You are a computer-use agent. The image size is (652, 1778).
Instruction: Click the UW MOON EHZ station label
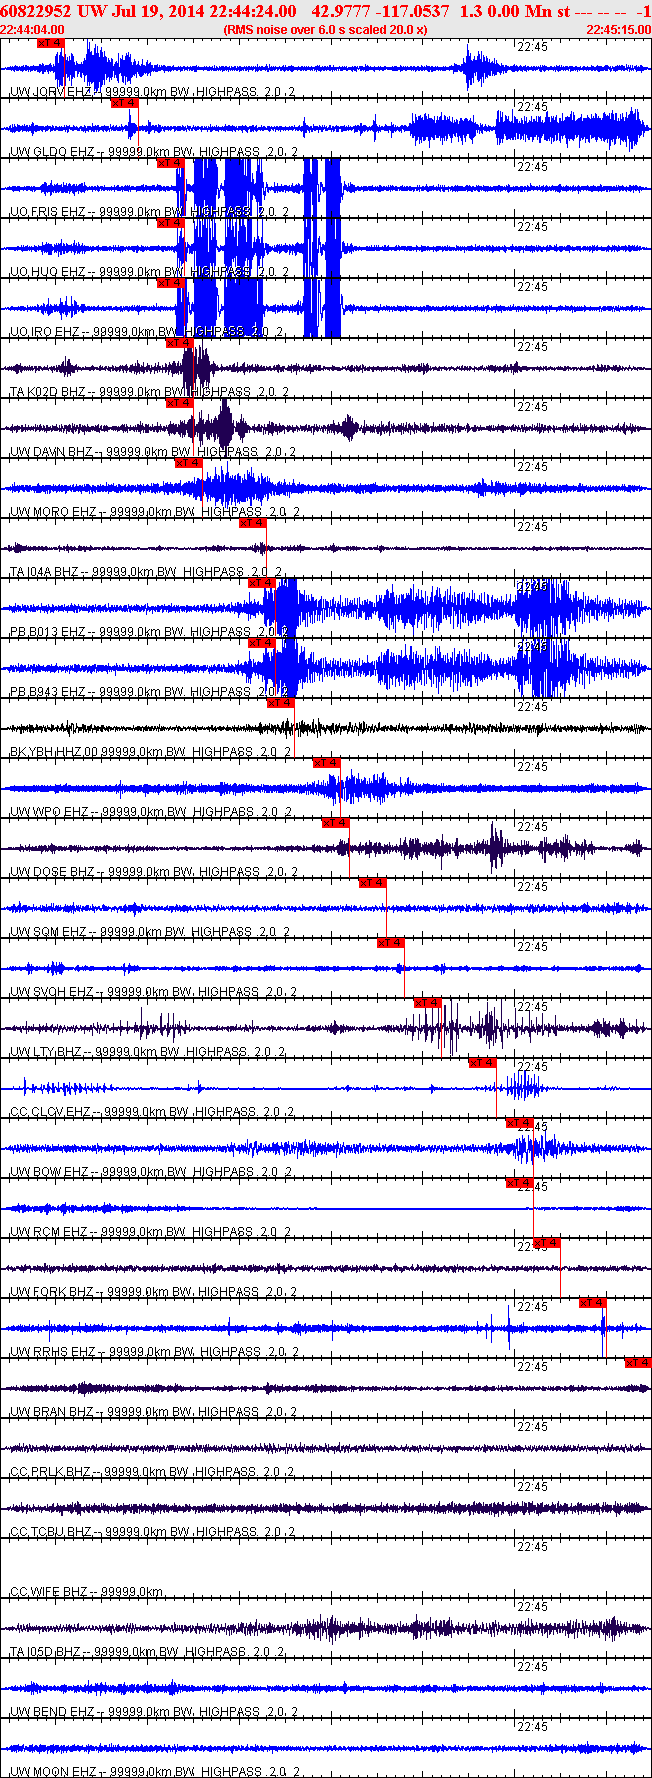pos(156,1772)
